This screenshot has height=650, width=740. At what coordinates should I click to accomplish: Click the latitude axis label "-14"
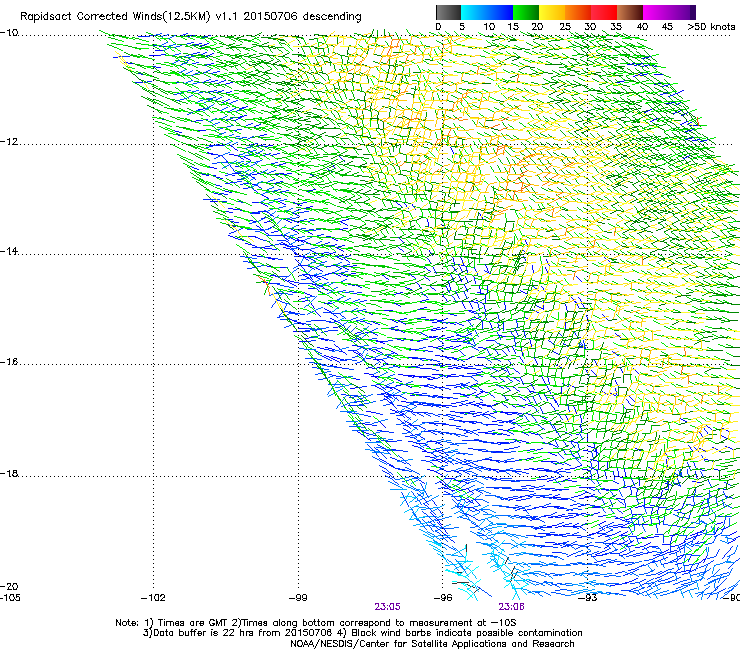click(9, 251)
